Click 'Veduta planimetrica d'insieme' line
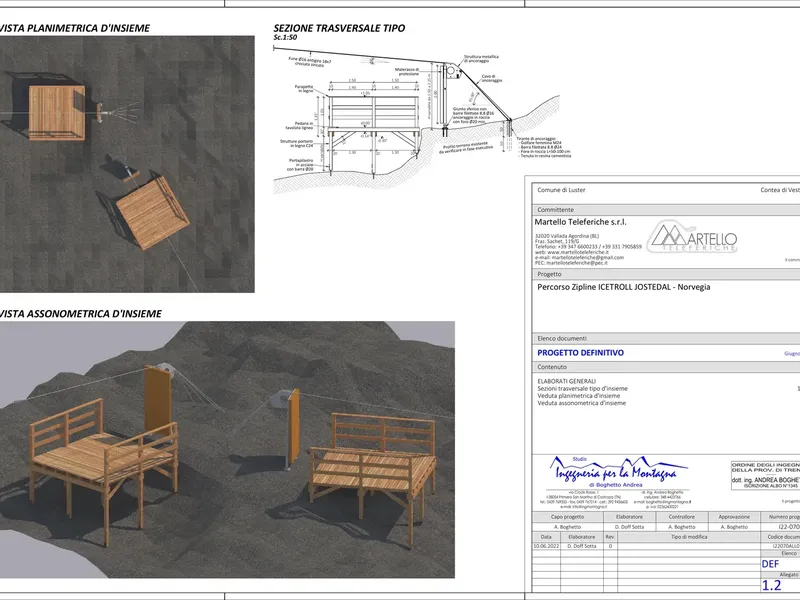 [579, 395]
